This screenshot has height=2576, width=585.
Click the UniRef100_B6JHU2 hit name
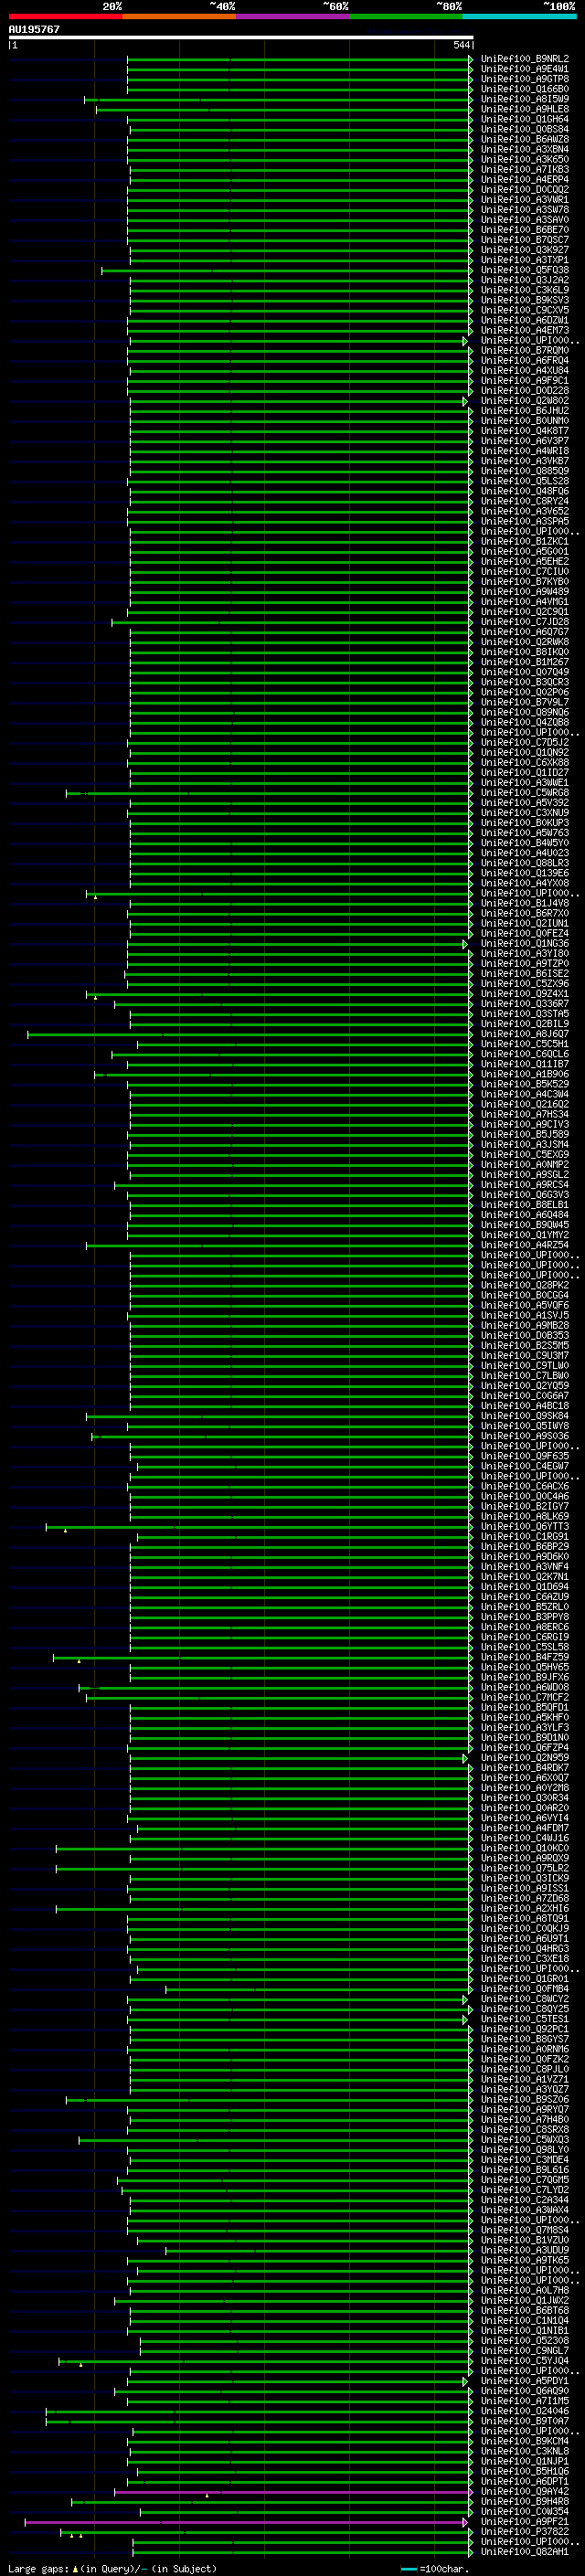coord(524,411)
